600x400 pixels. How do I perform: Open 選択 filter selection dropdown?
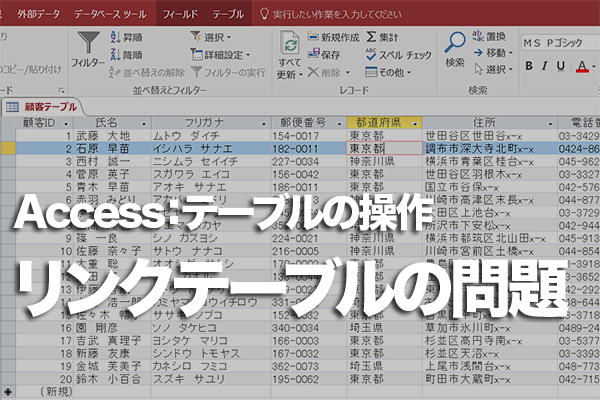coord(211,37)
